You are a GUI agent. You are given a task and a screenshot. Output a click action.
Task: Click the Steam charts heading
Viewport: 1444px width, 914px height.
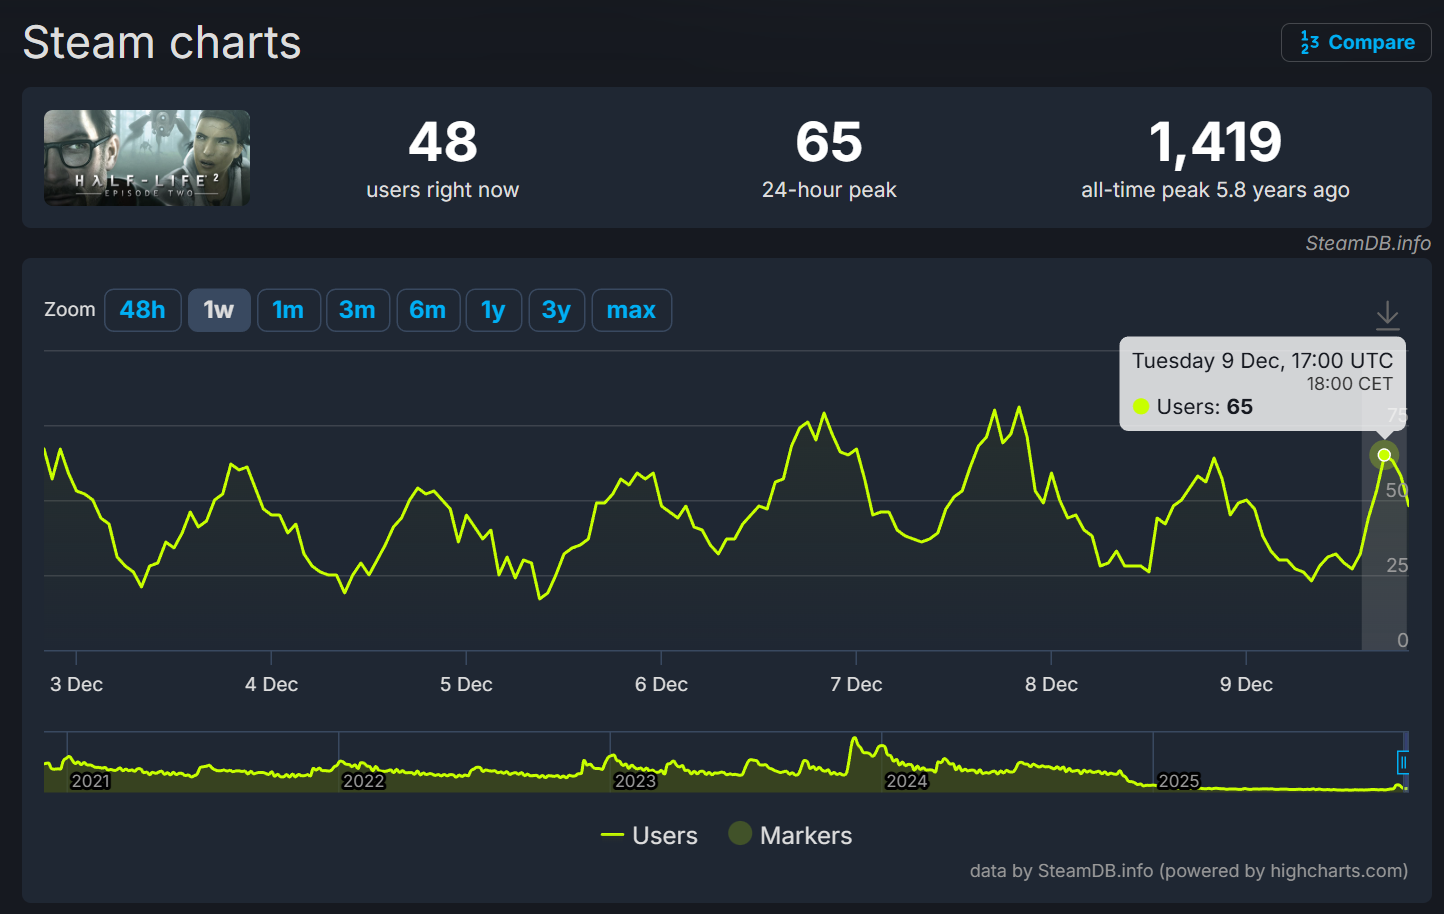tap(162, 43)
